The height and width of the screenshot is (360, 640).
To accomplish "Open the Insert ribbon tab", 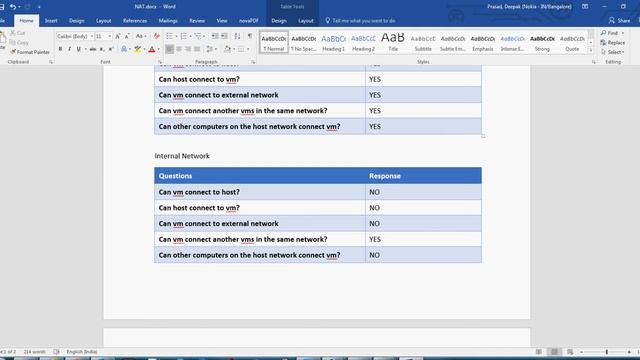I will 51,20.
